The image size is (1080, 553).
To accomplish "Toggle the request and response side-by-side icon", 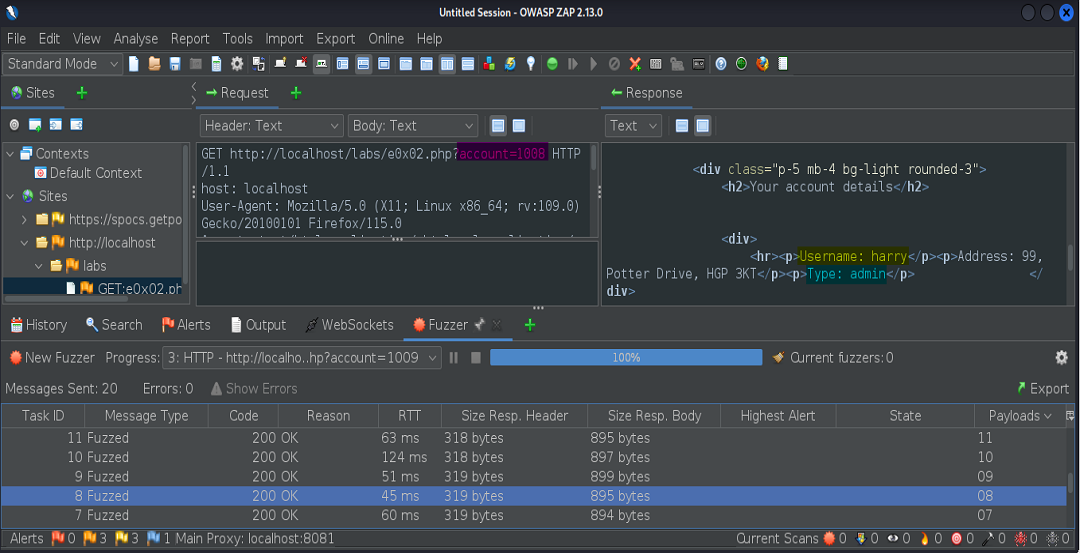I will tap(447, 64).
